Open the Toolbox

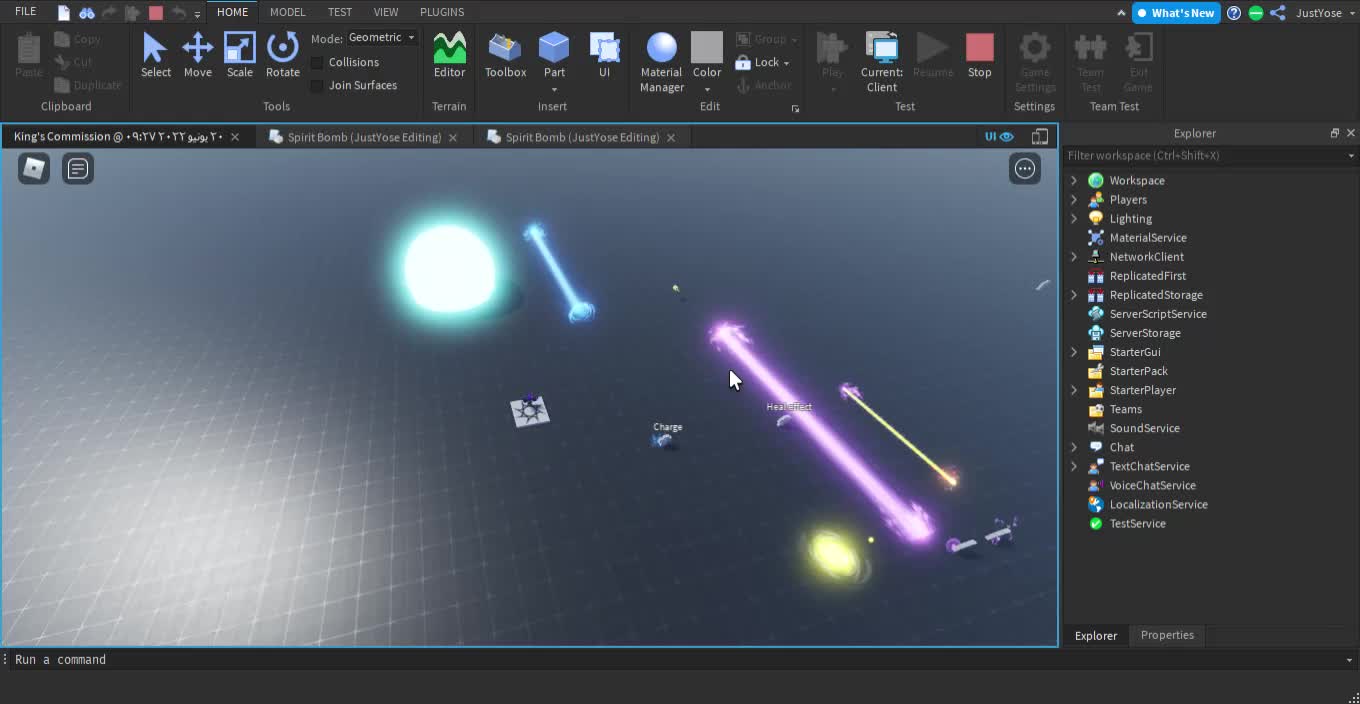pyautogui.click(x=505, y=55)
